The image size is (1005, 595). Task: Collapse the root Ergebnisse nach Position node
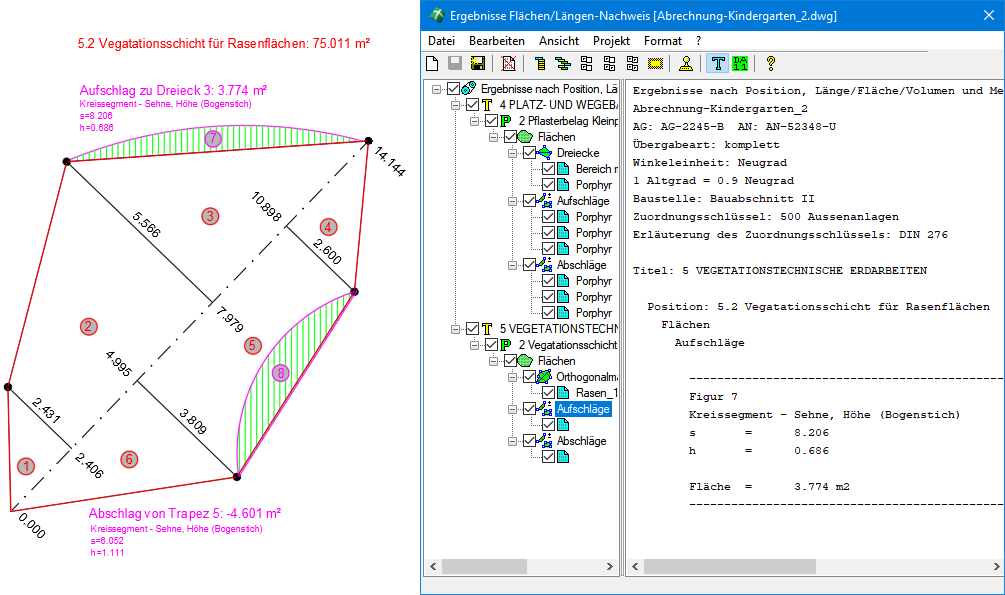pyautogui.click(x=436, y=89)
